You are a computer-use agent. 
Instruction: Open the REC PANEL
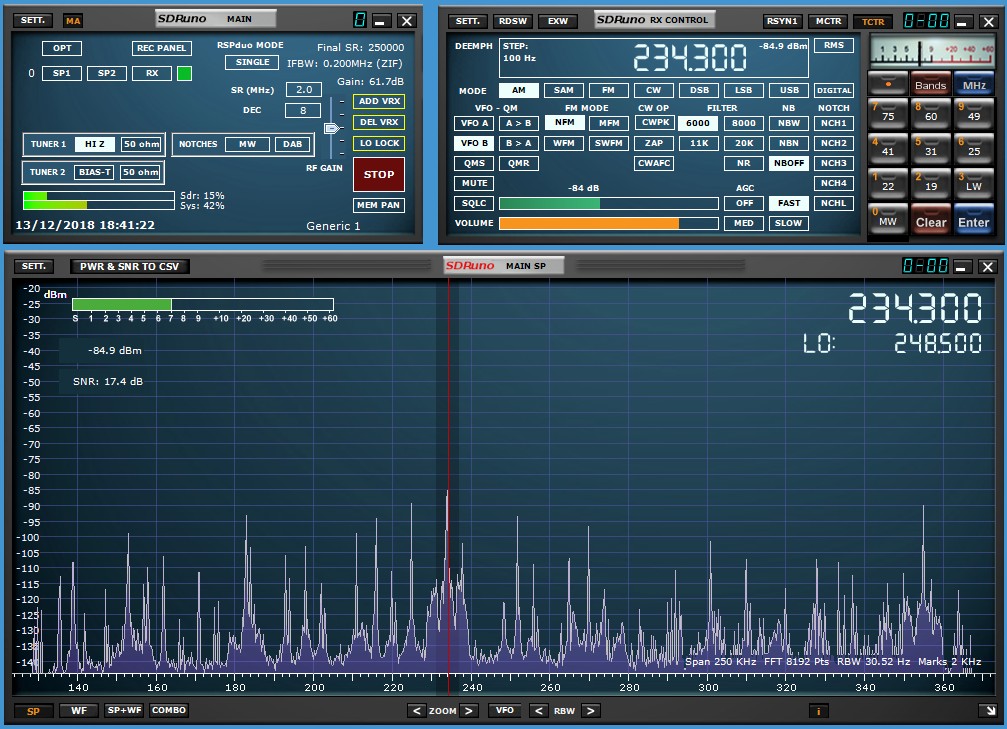tap(162, 48)
